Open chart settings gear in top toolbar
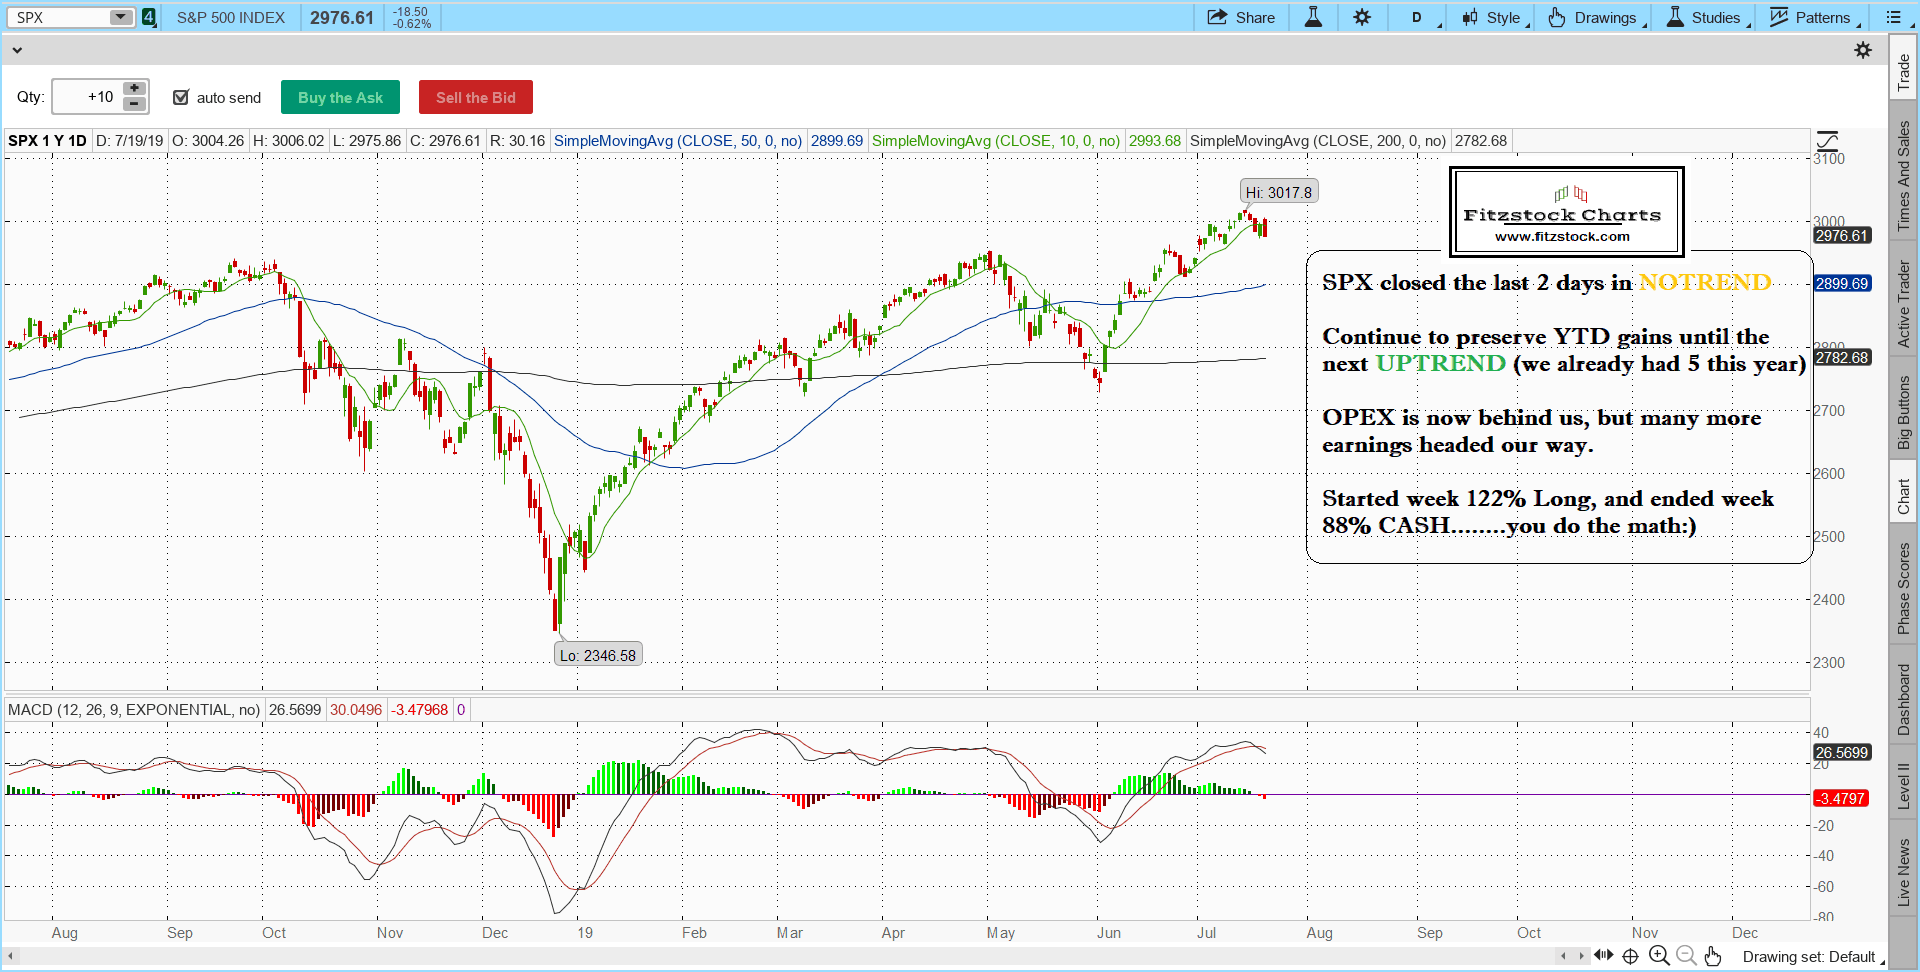 click(x=1362, y=17)
